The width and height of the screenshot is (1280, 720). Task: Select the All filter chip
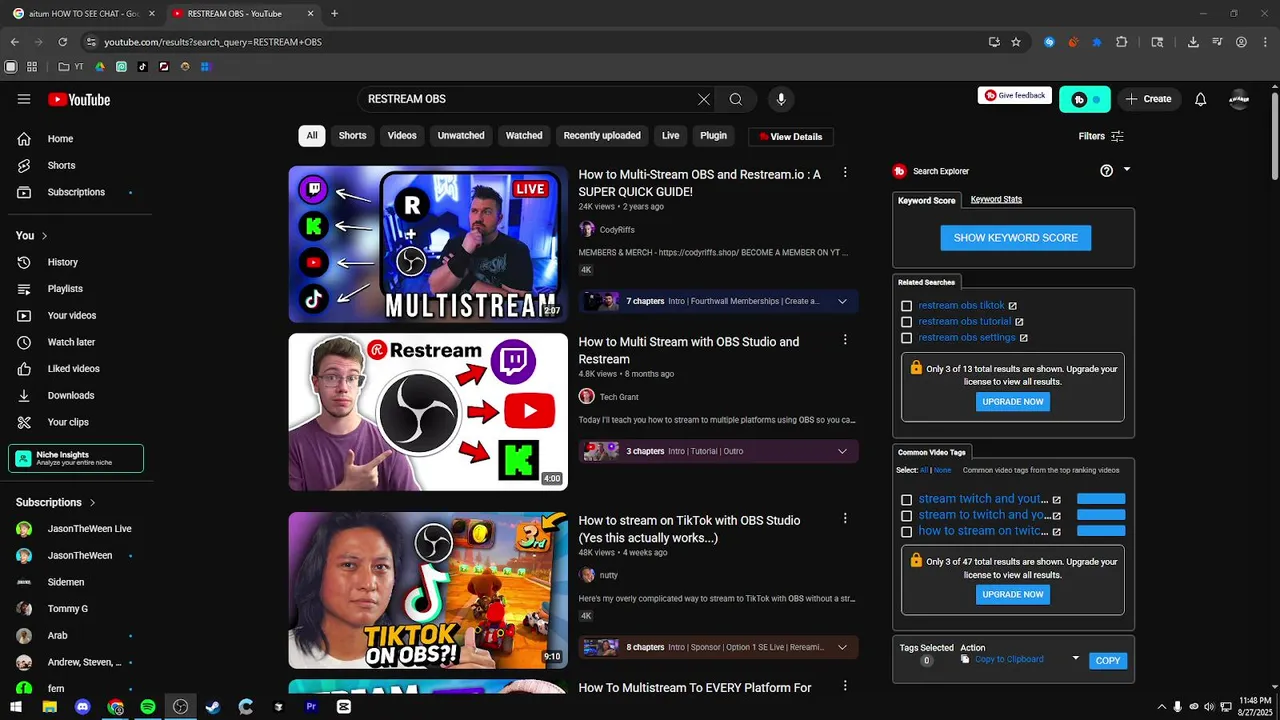coord(312,136)
